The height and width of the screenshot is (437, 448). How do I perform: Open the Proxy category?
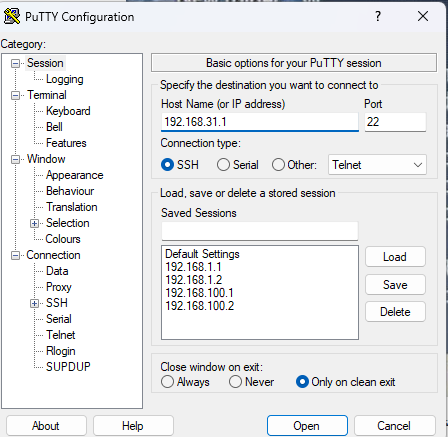59,287
